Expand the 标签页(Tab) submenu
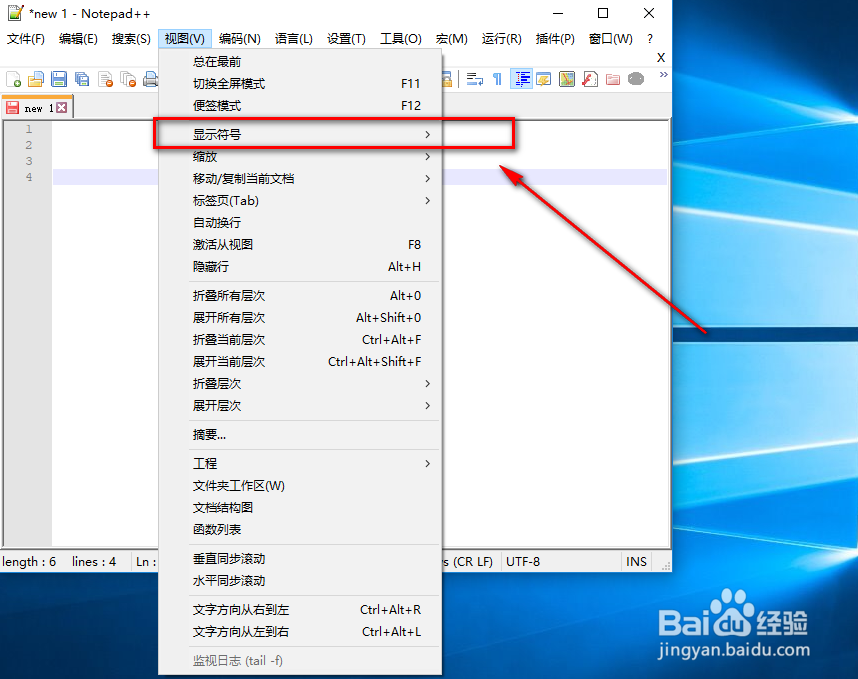Viewport: 858px width, 679px height. pos(300,200)
